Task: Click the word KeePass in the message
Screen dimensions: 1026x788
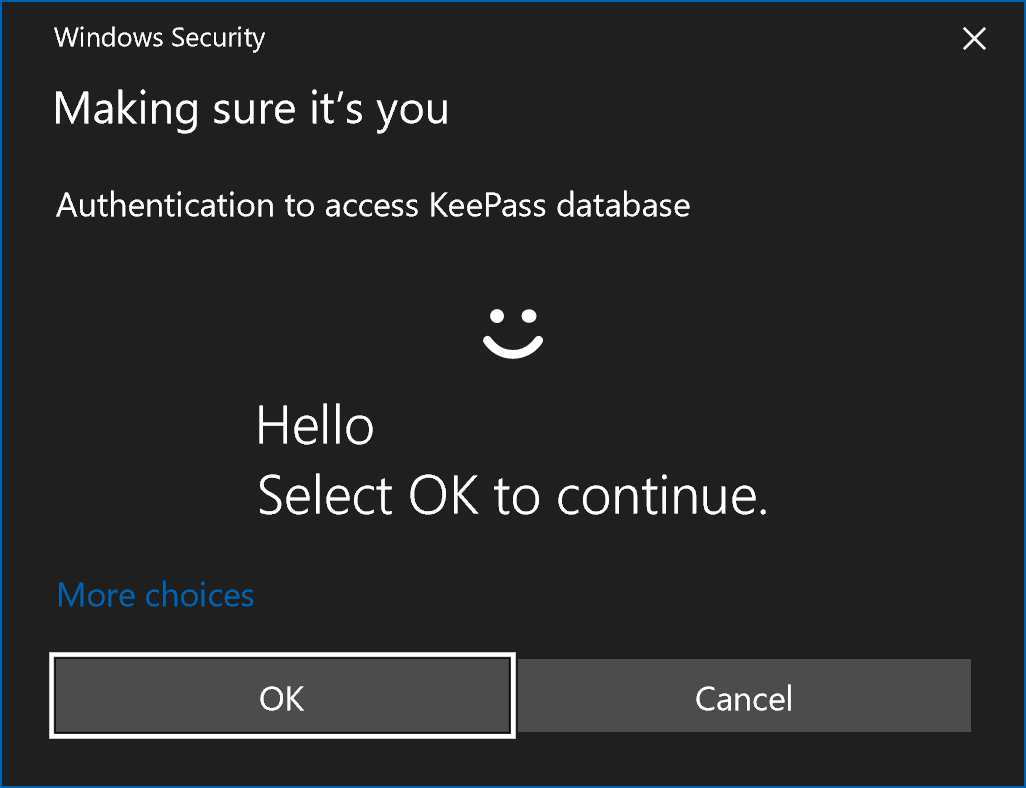Action: 488,206
